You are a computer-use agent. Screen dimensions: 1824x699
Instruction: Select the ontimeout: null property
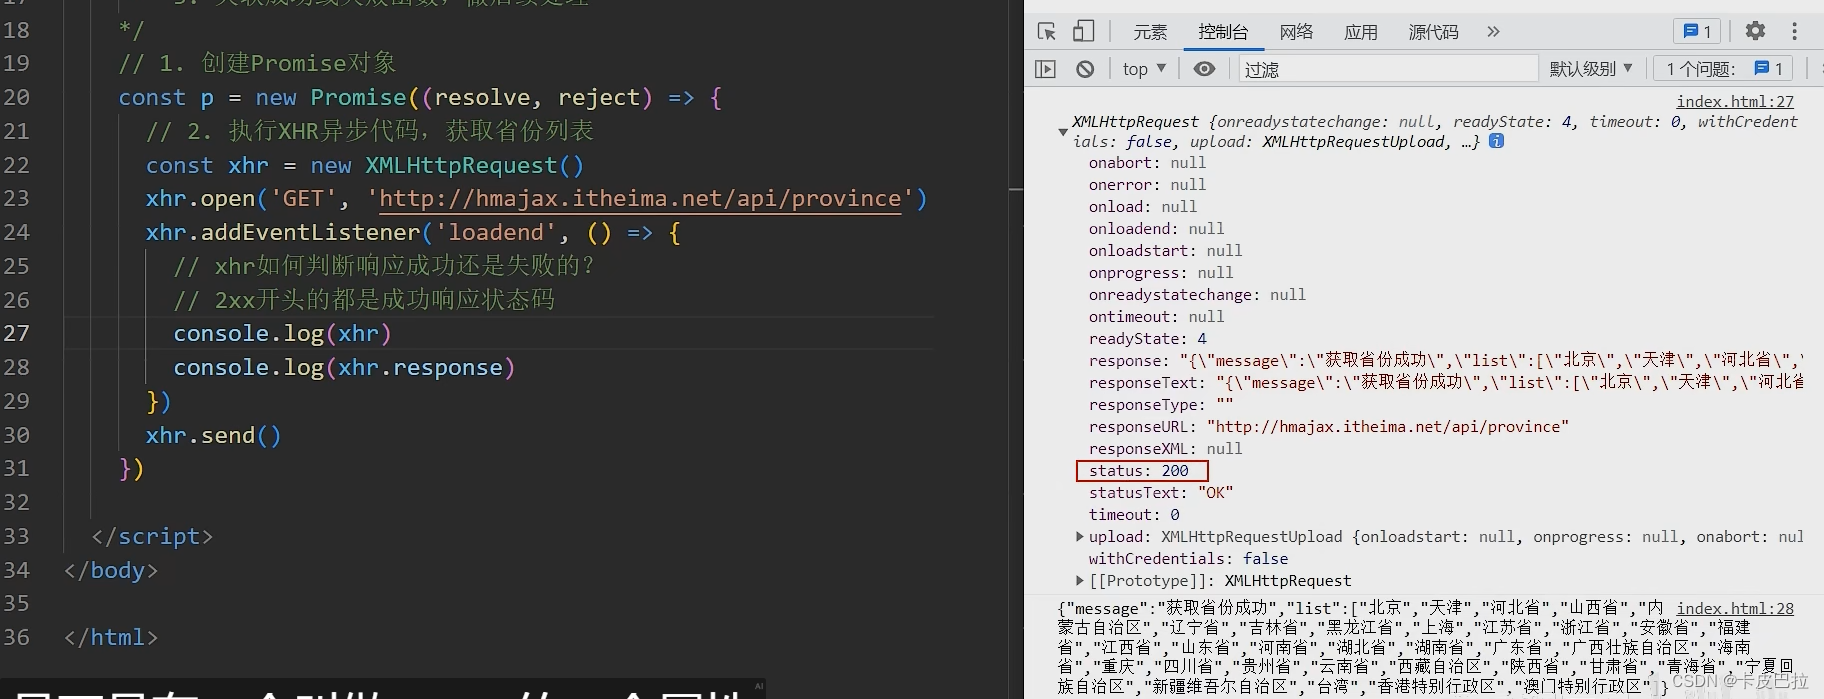(x=1157, y=317)
